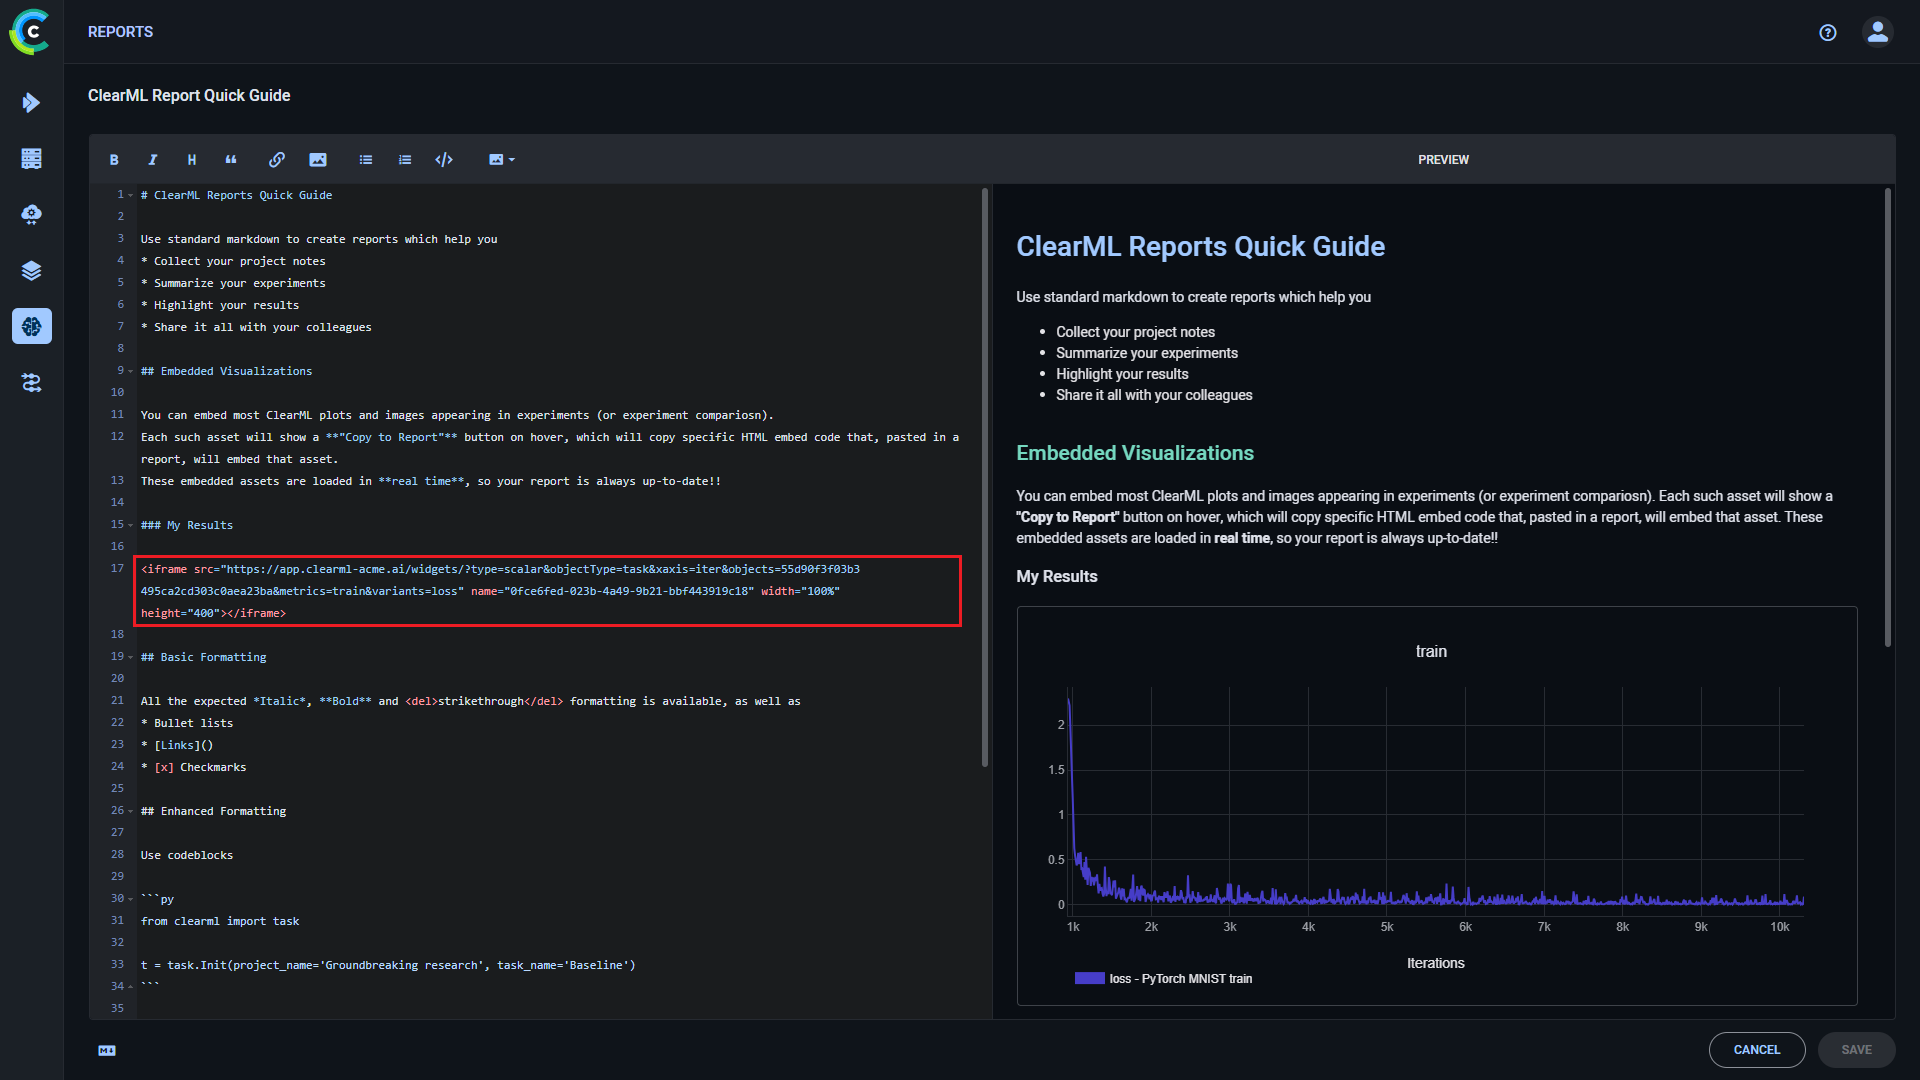Screen dimensions: 1920x1080
Task: Insert an image using the image icon
Action: [318, 160]
